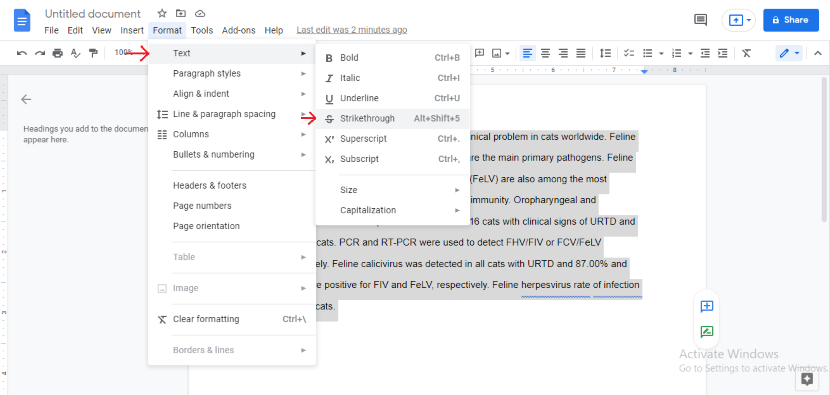Open the Explore button at bottom right
This screenshot has width=830, height=395.
tap(807, 379)
